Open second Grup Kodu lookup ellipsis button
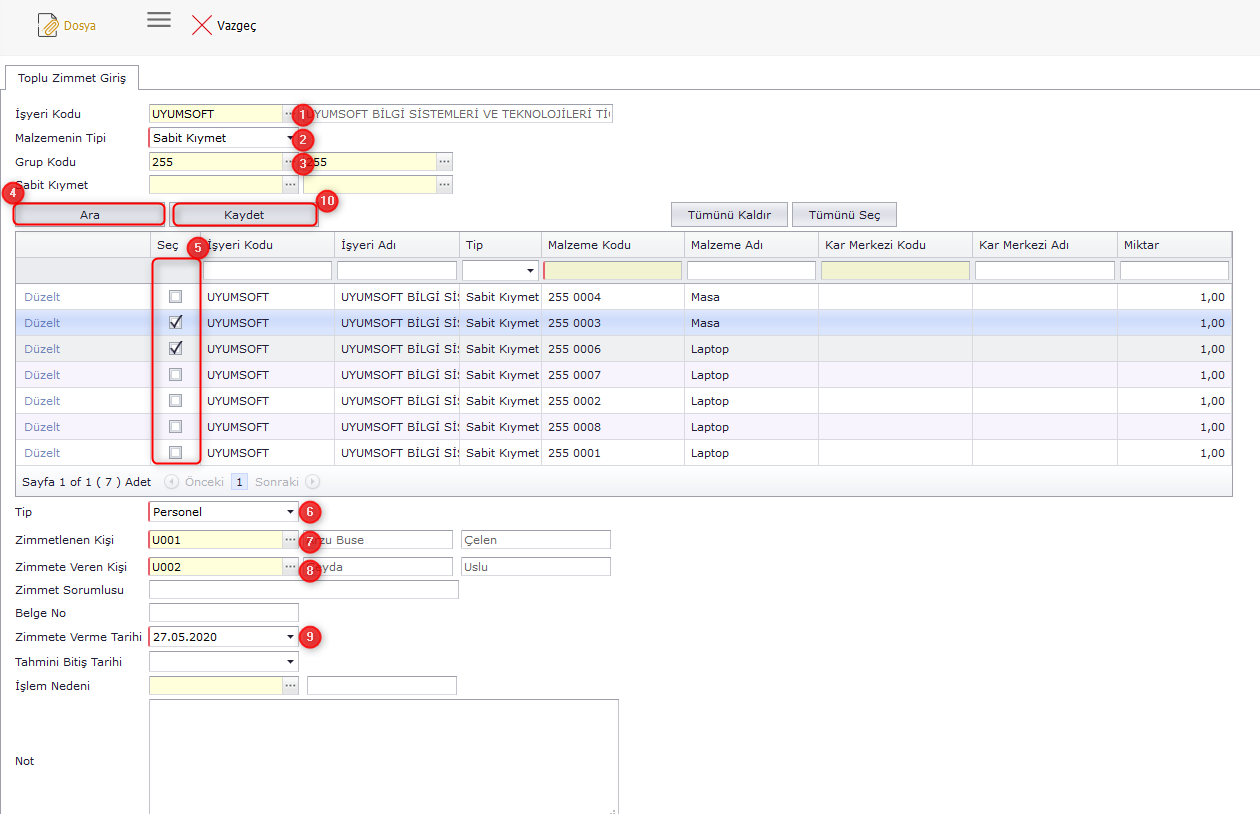Screen dimensions: 1260x814 (445, 161)
